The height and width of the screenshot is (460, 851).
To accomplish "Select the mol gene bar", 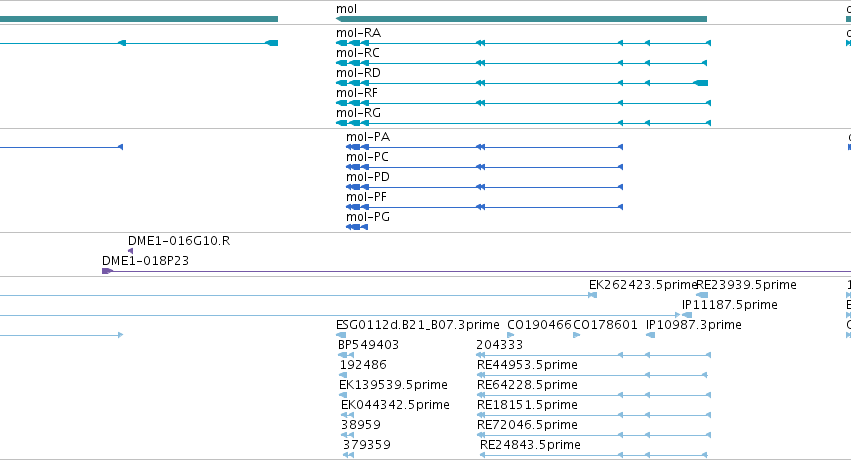I will point(522,19).
